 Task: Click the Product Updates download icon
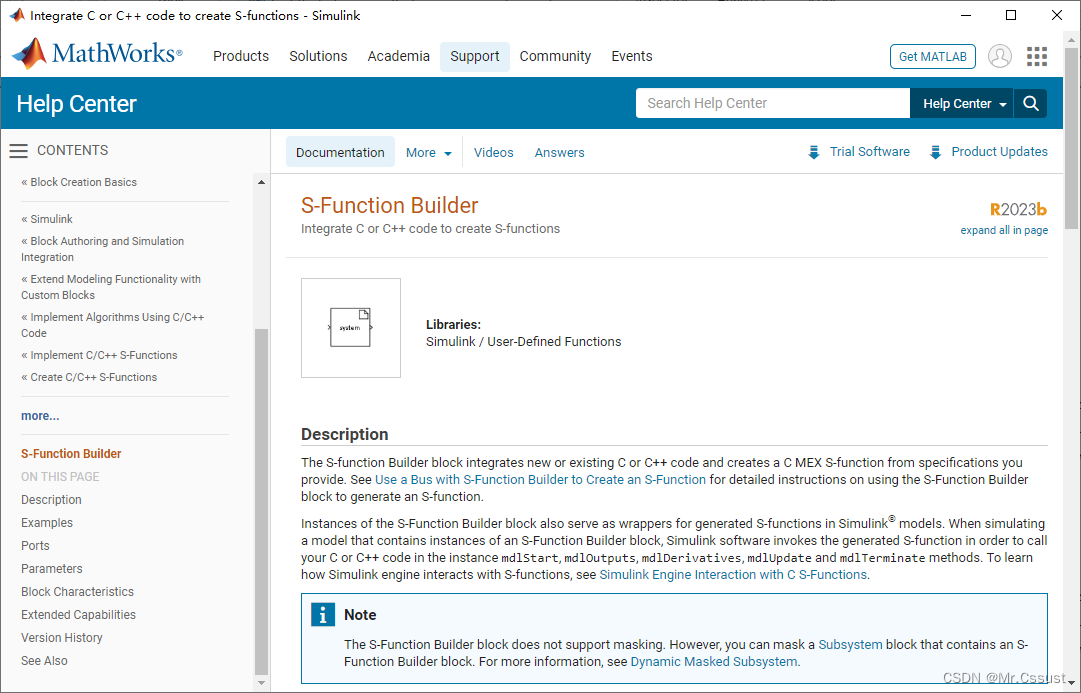click(x=935, y=152)
